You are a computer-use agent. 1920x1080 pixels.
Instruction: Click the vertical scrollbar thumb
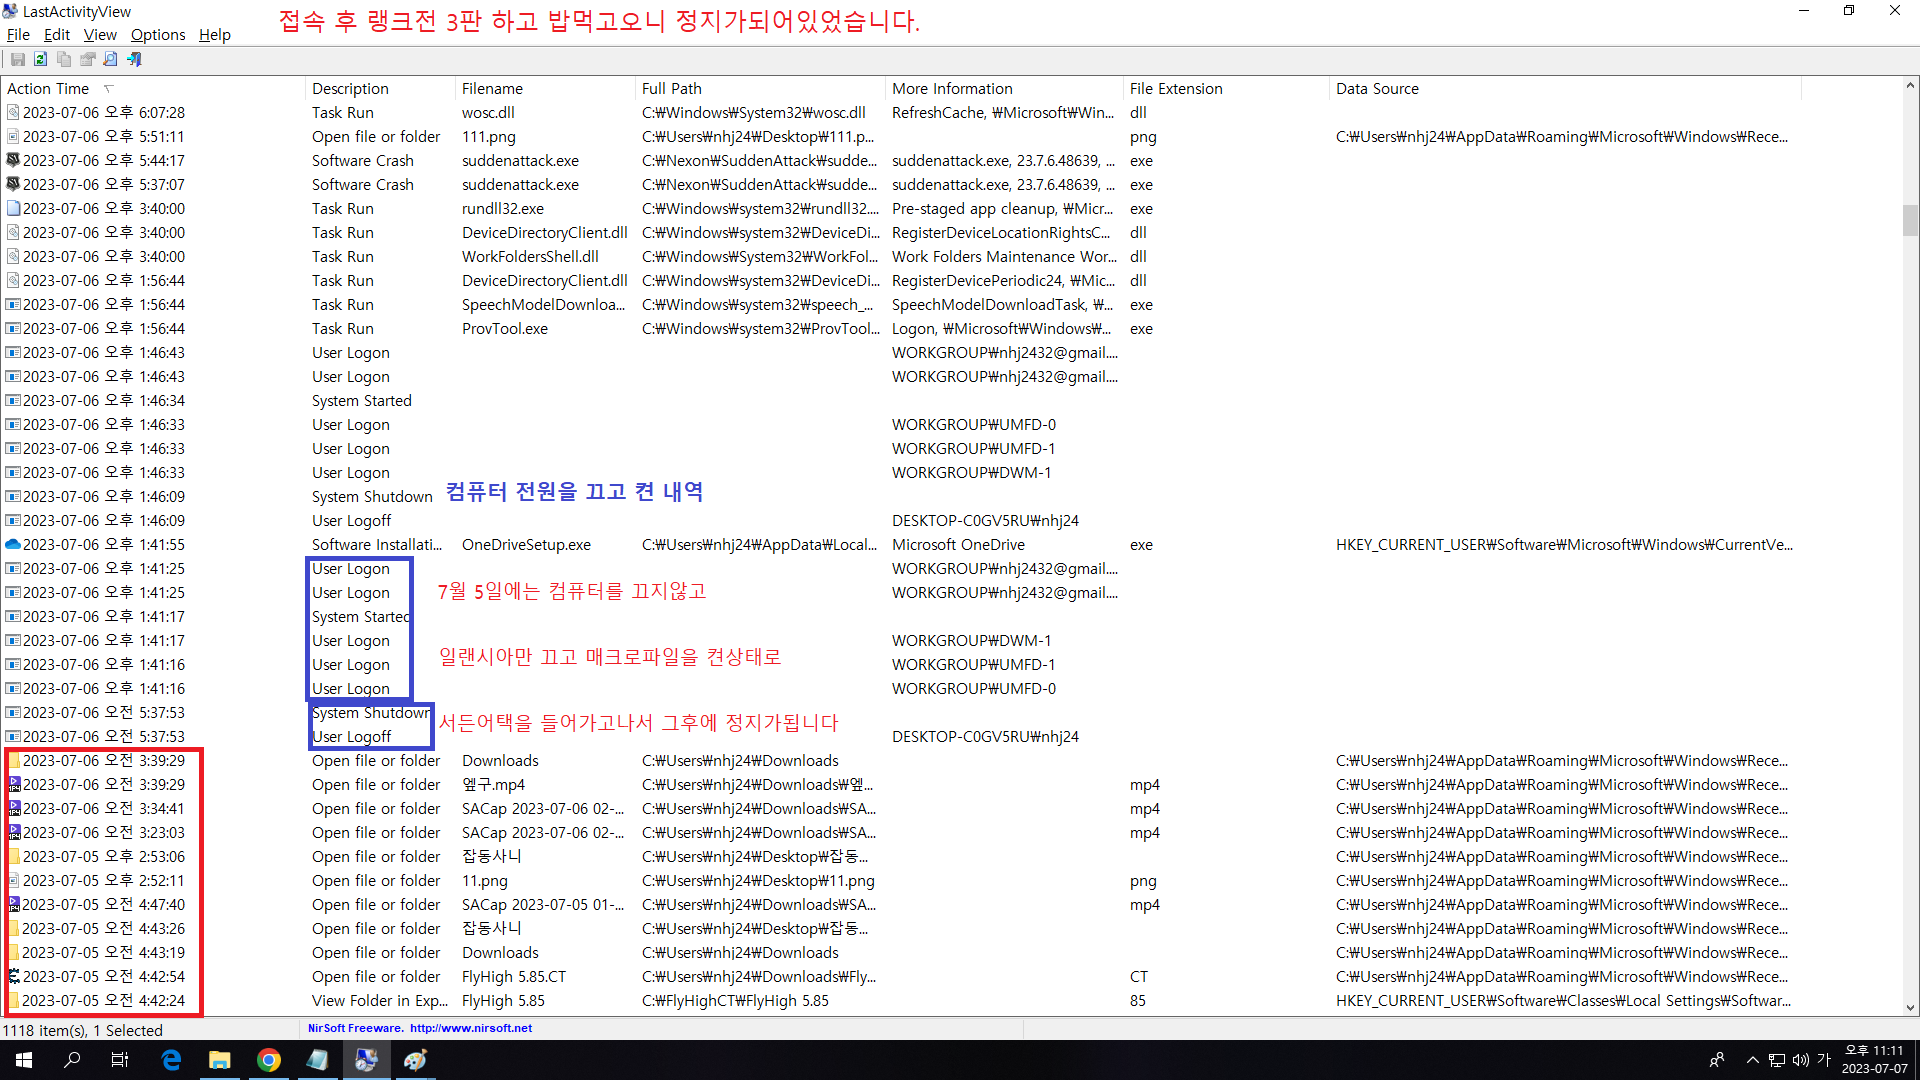1910,220
